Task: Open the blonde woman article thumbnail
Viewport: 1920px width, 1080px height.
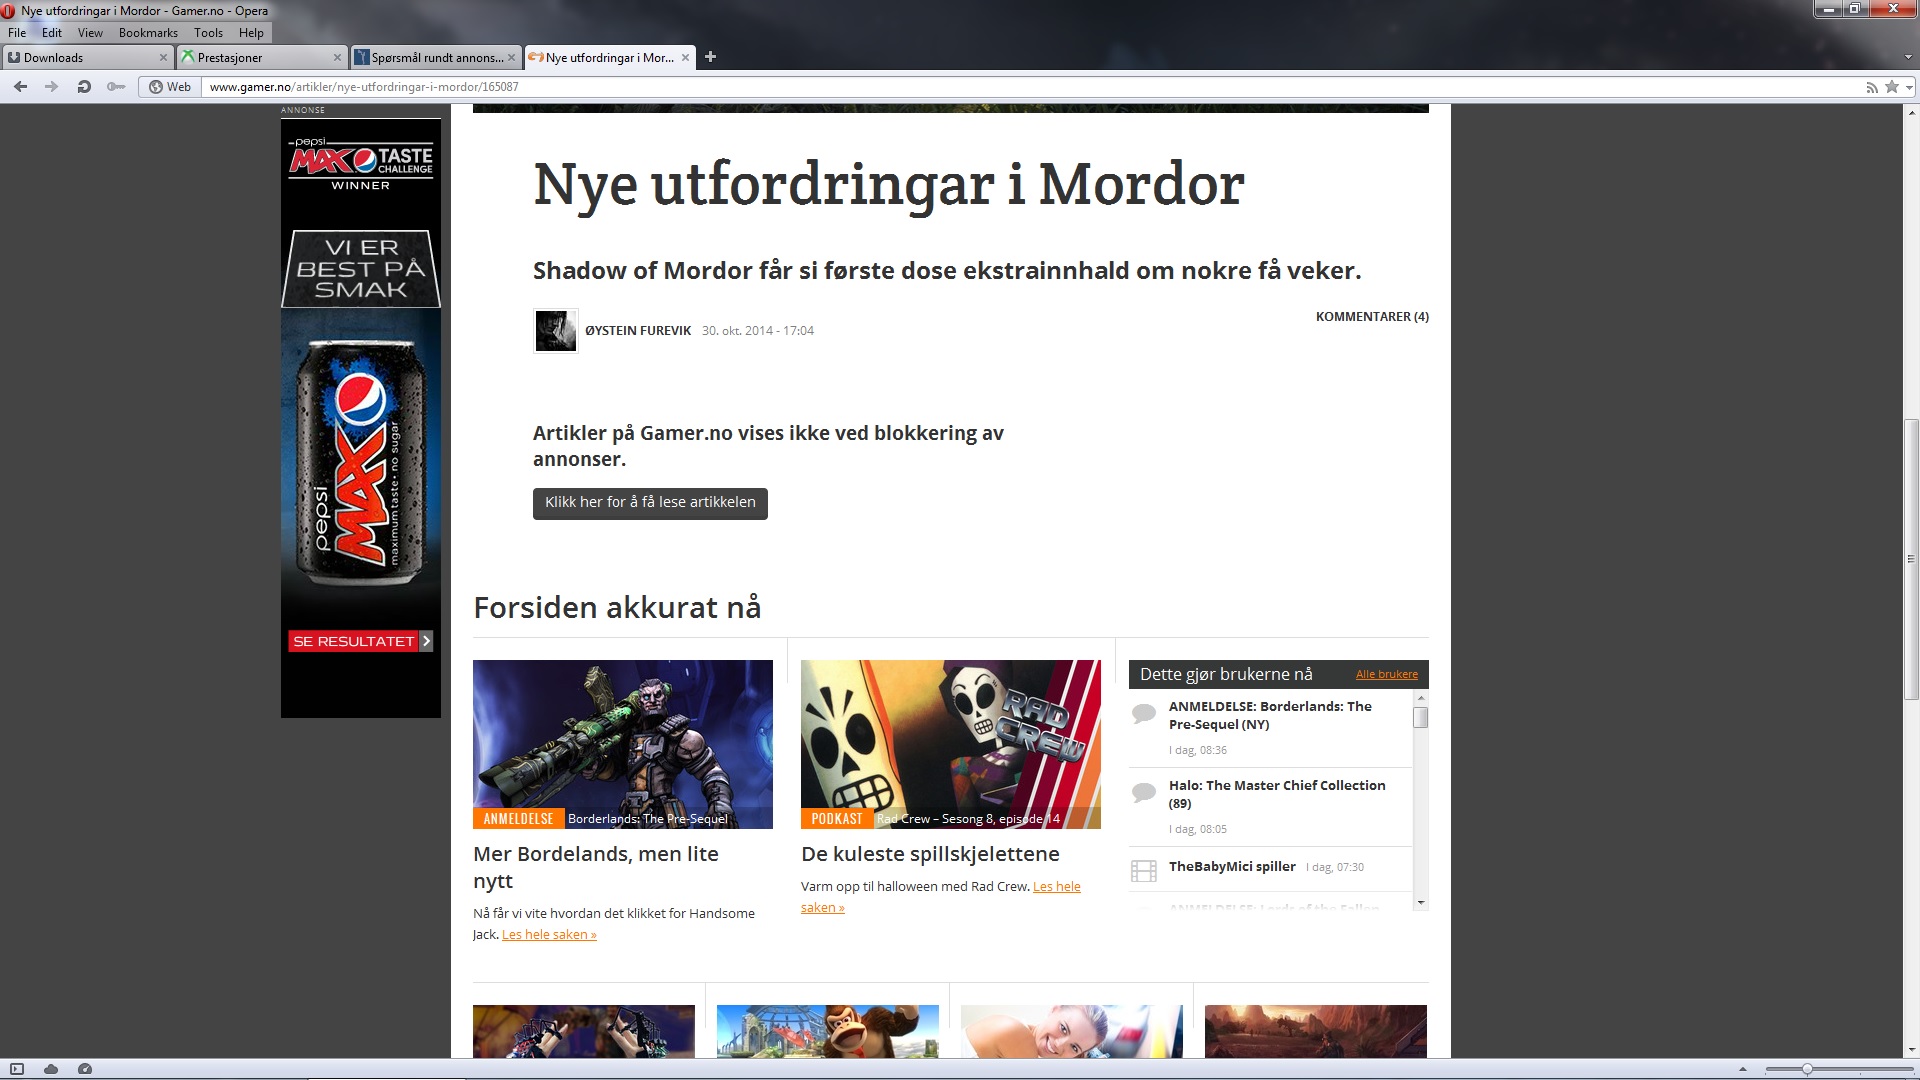Action: click(1072, 1031)
